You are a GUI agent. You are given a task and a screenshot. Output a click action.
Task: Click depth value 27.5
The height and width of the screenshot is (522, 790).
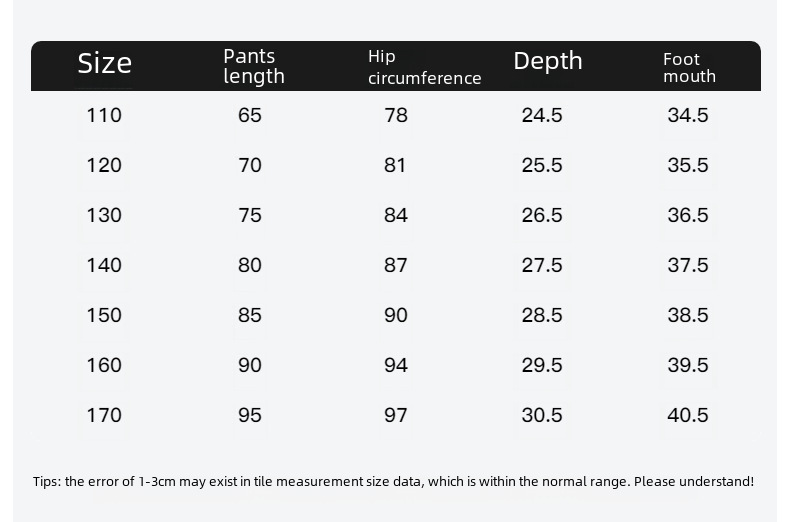click(x=542, y=265)
